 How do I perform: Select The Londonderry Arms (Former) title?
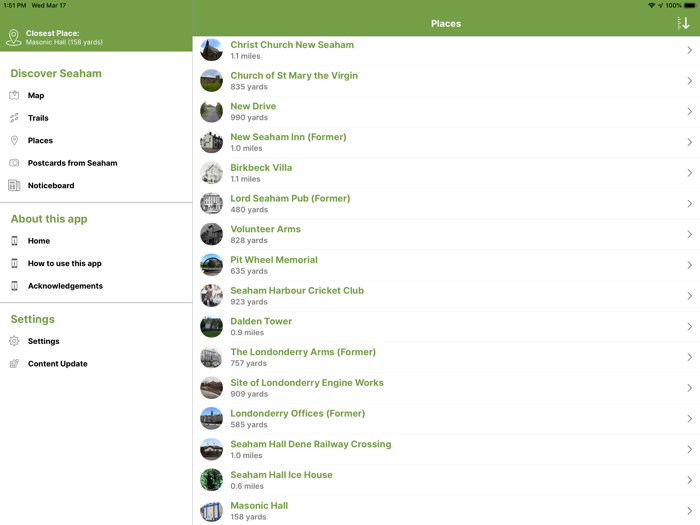point(303,352)
